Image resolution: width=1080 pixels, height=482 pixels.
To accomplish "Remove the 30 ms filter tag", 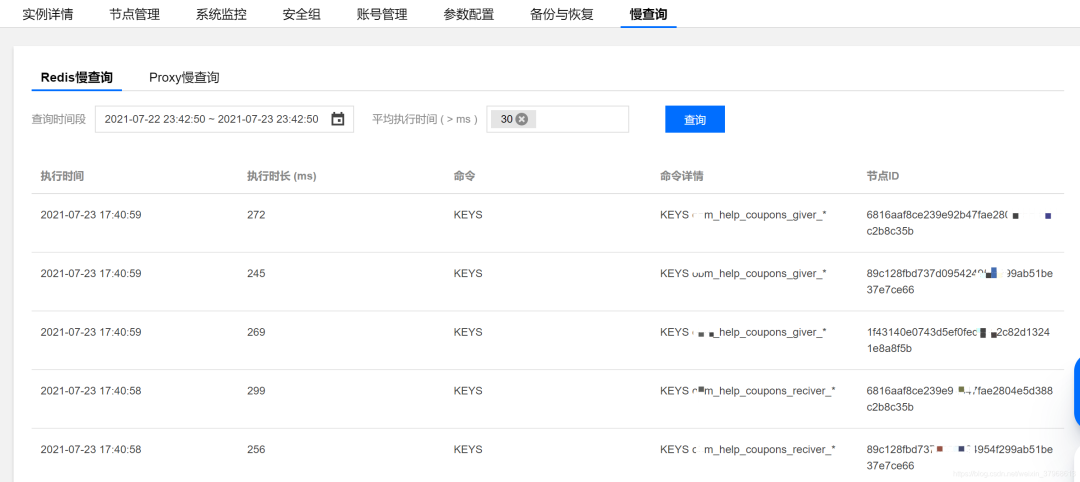I will coord(522,119).
